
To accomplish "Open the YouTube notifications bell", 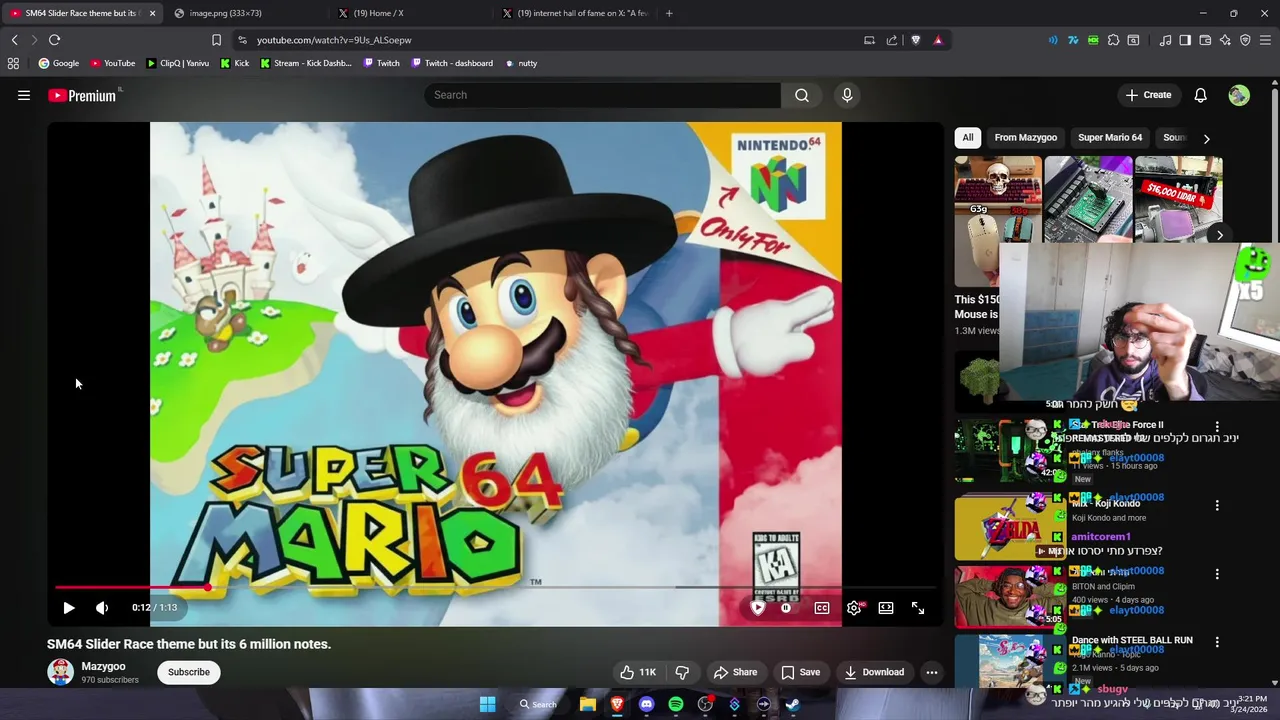I will [1201, 95].
